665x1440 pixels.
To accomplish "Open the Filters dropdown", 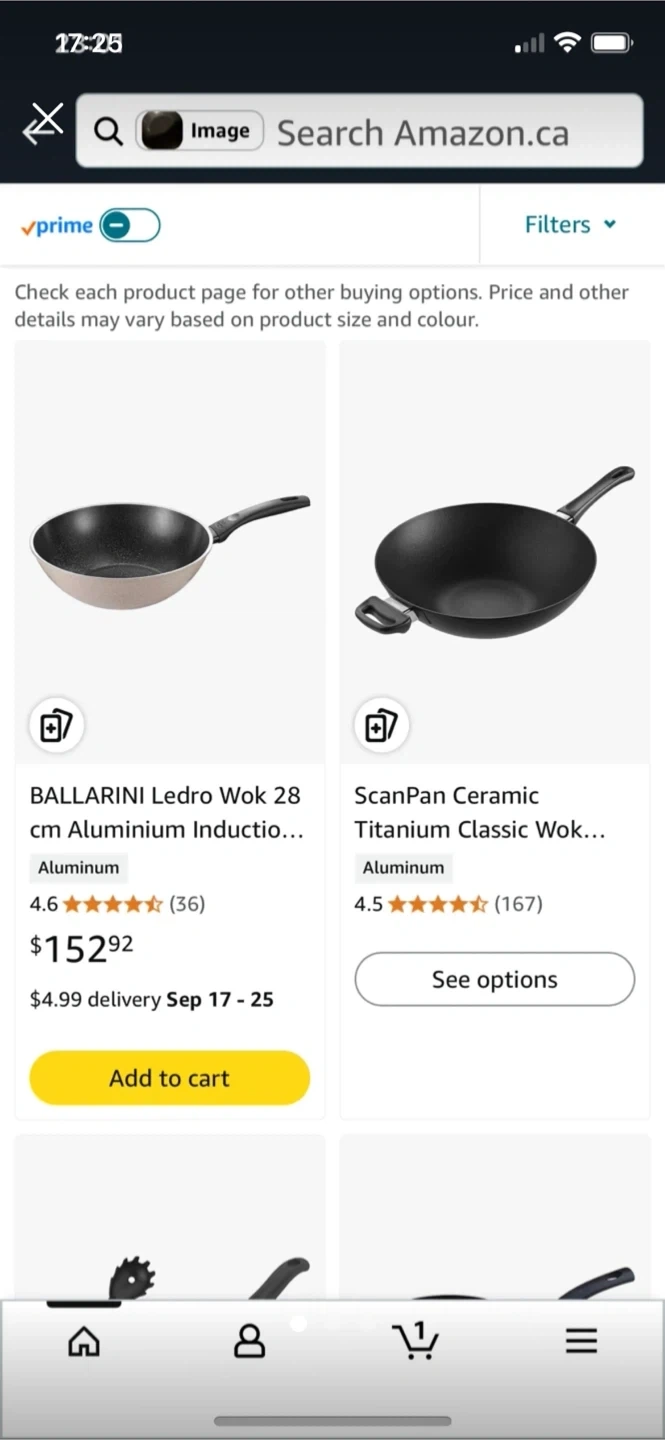I will pyautogui.click(x=570, y=225).
